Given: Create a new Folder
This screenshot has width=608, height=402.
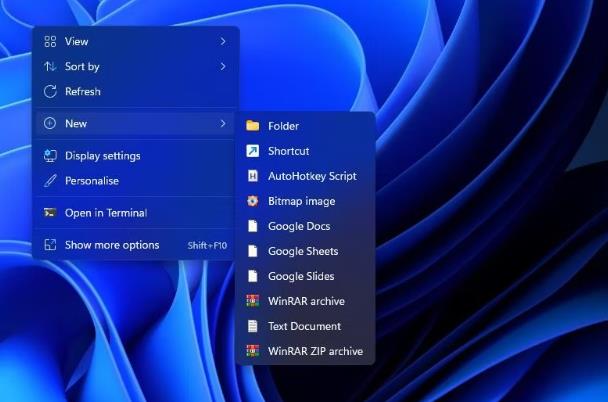Looking at the screenshot, I should pos(305,126).
